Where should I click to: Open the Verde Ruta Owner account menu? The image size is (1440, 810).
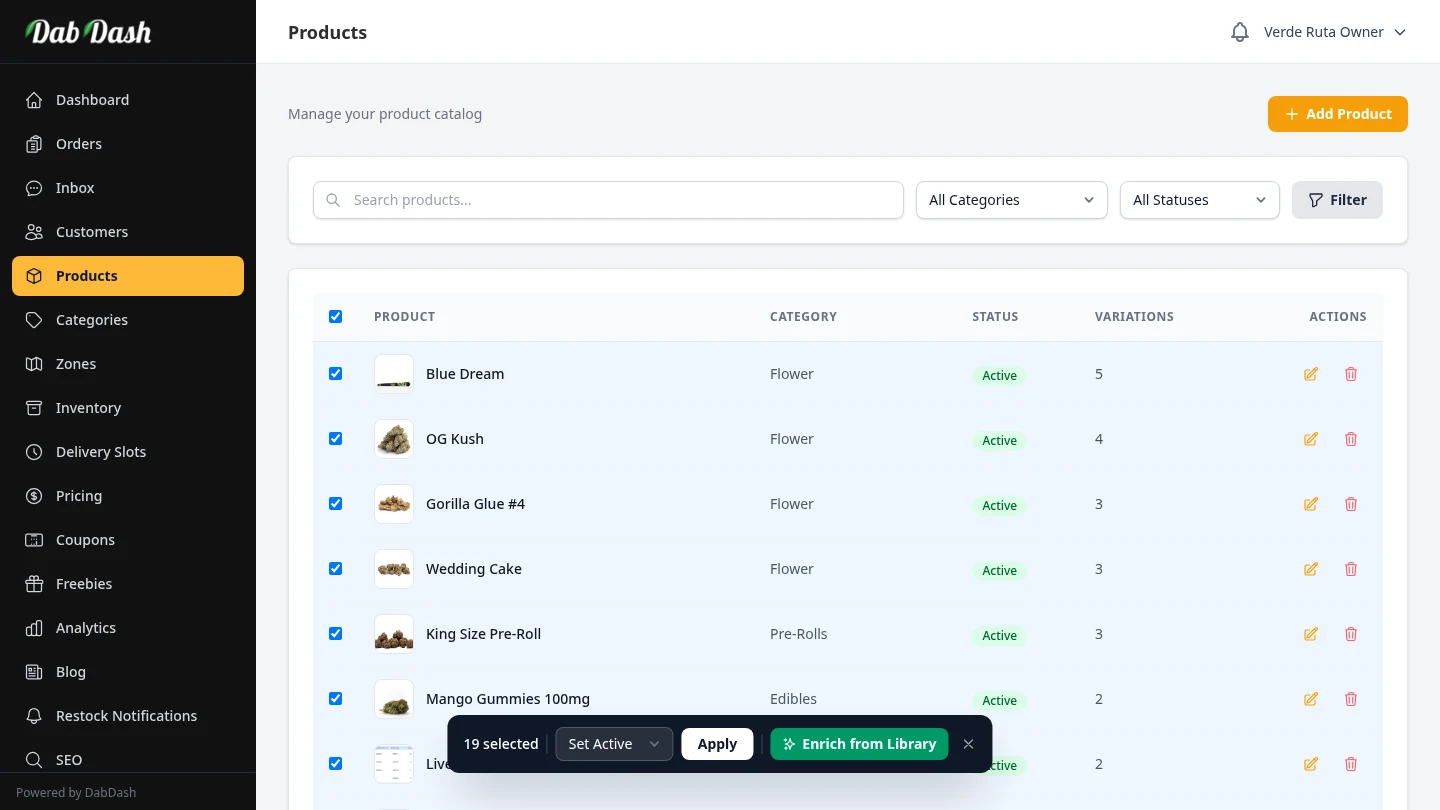click(1334, 32)
